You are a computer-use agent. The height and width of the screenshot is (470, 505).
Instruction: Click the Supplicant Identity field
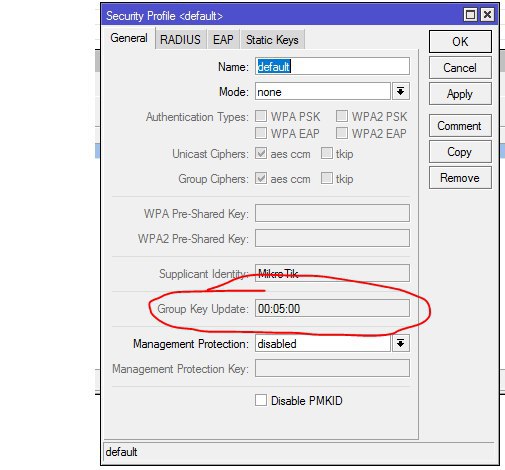pyautogui.click(x=332, y=273)
